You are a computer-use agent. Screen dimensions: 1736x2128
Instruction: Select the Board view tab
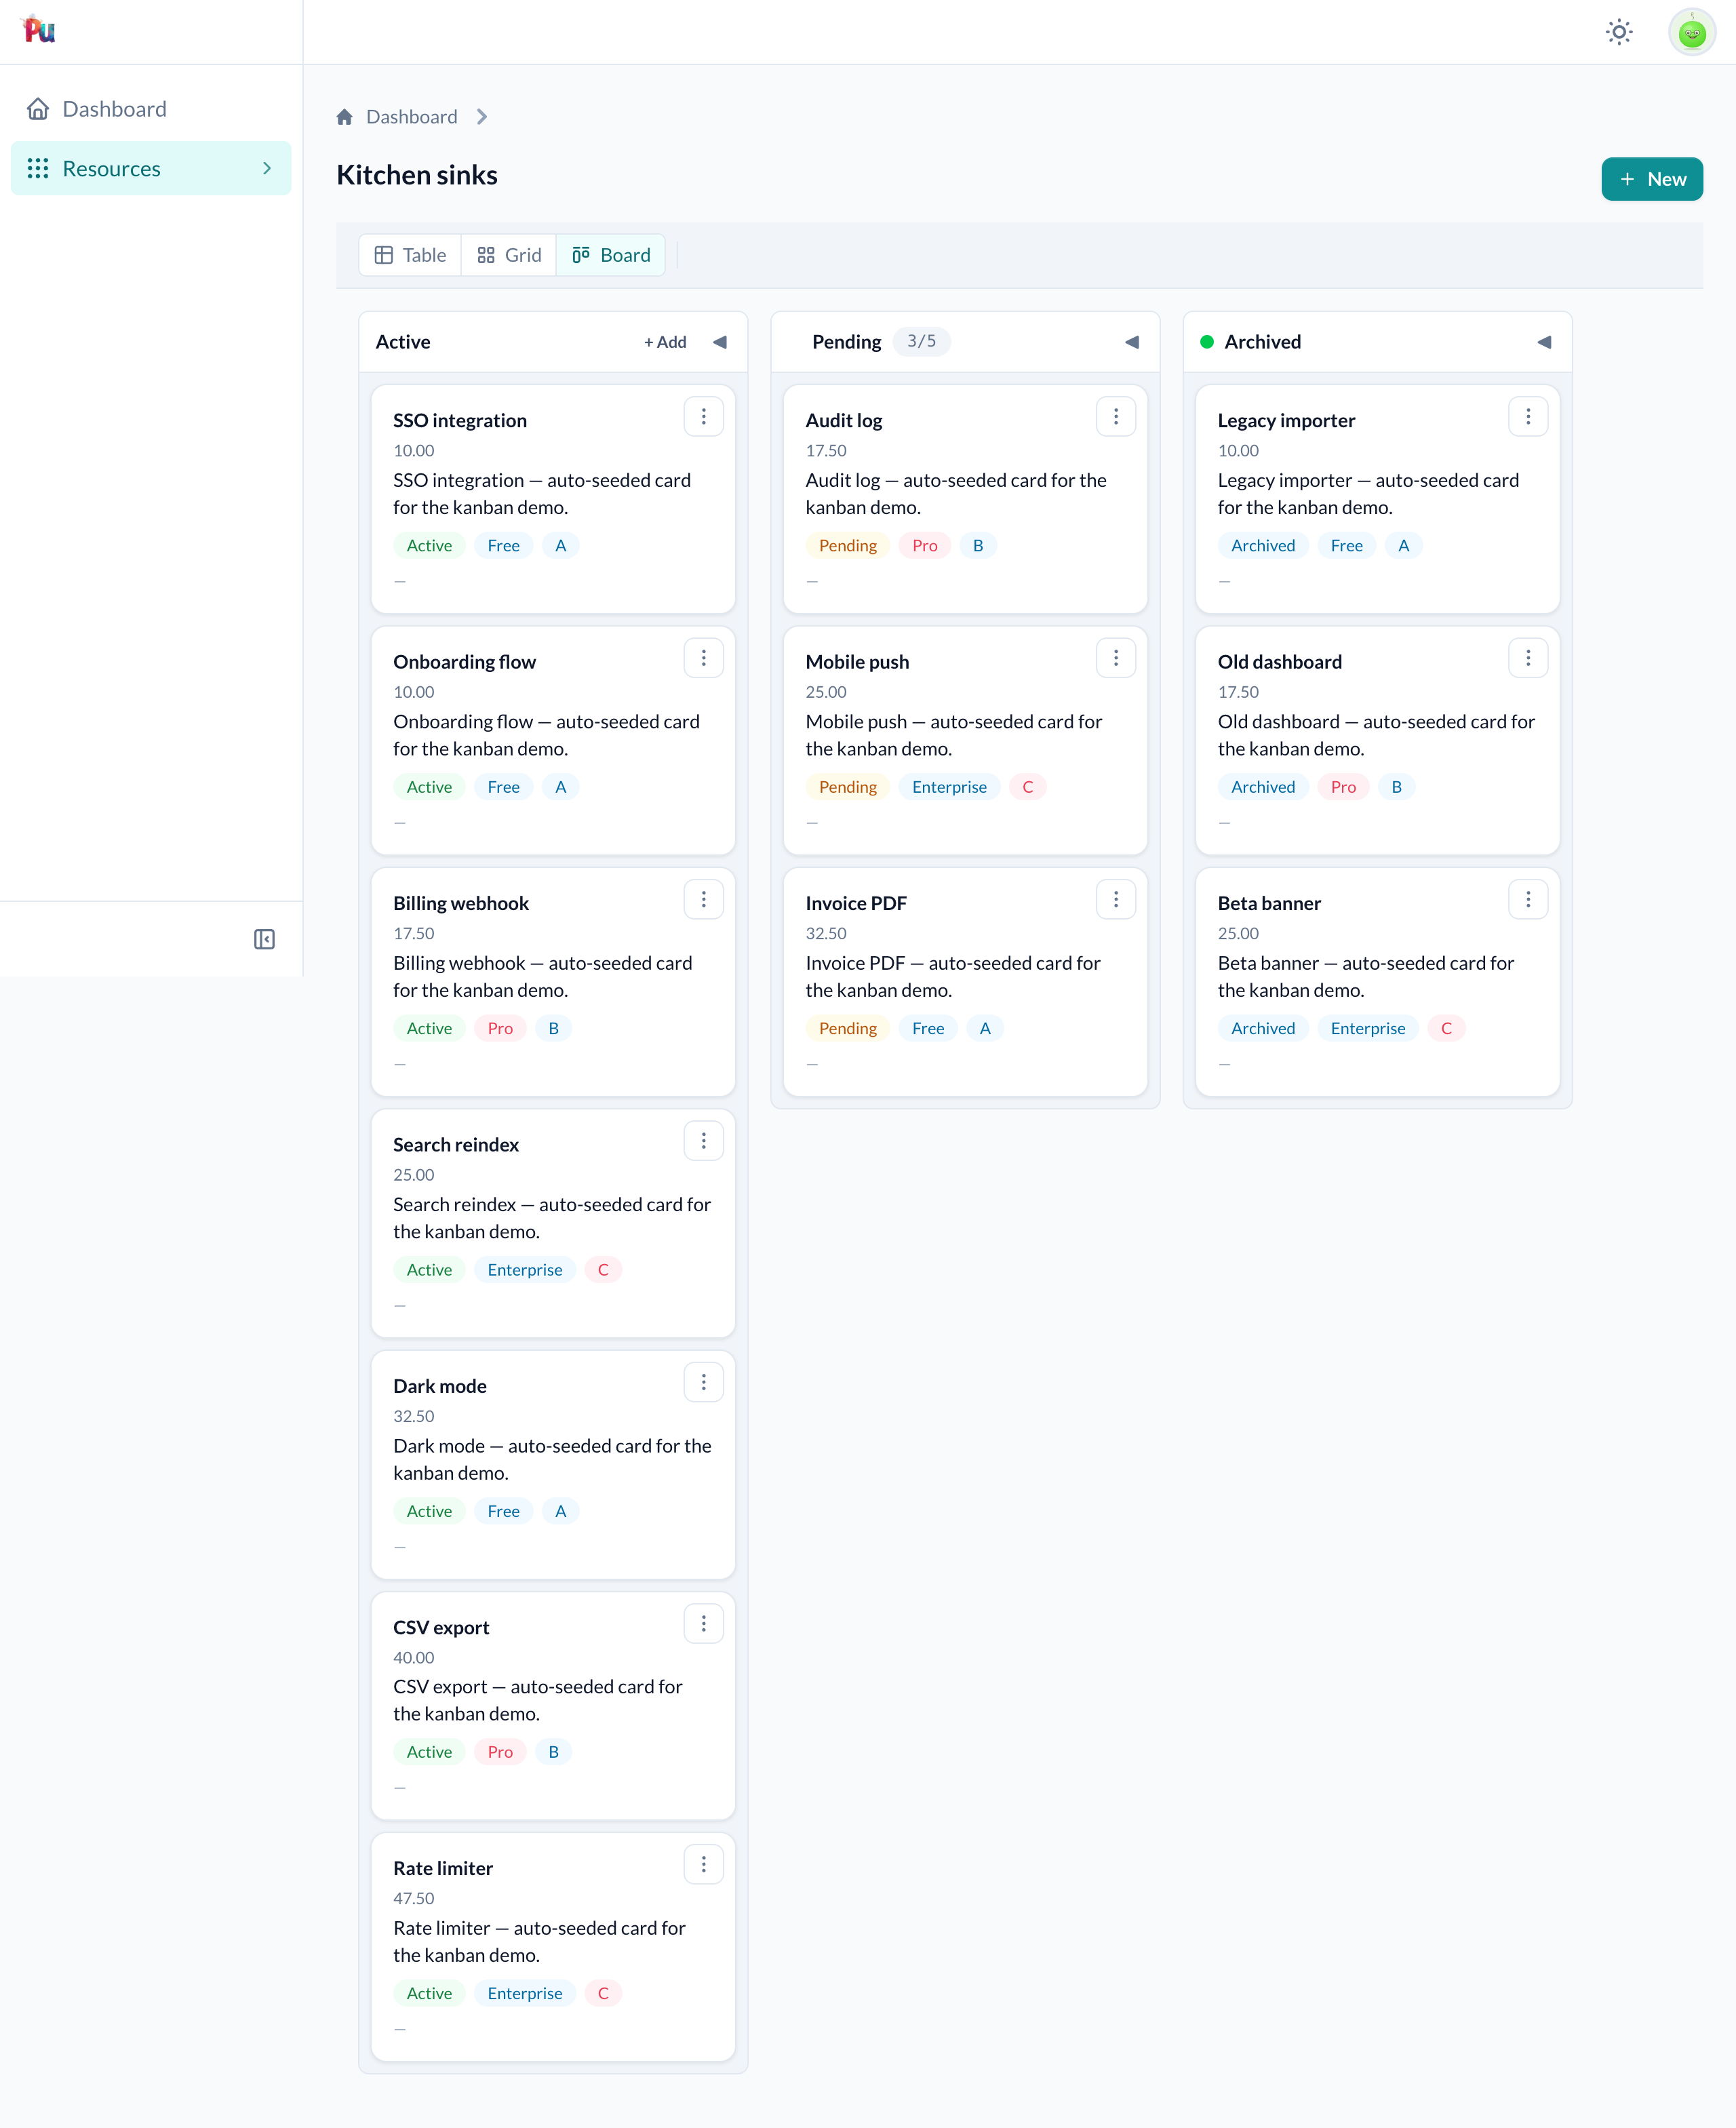[611, 255]
